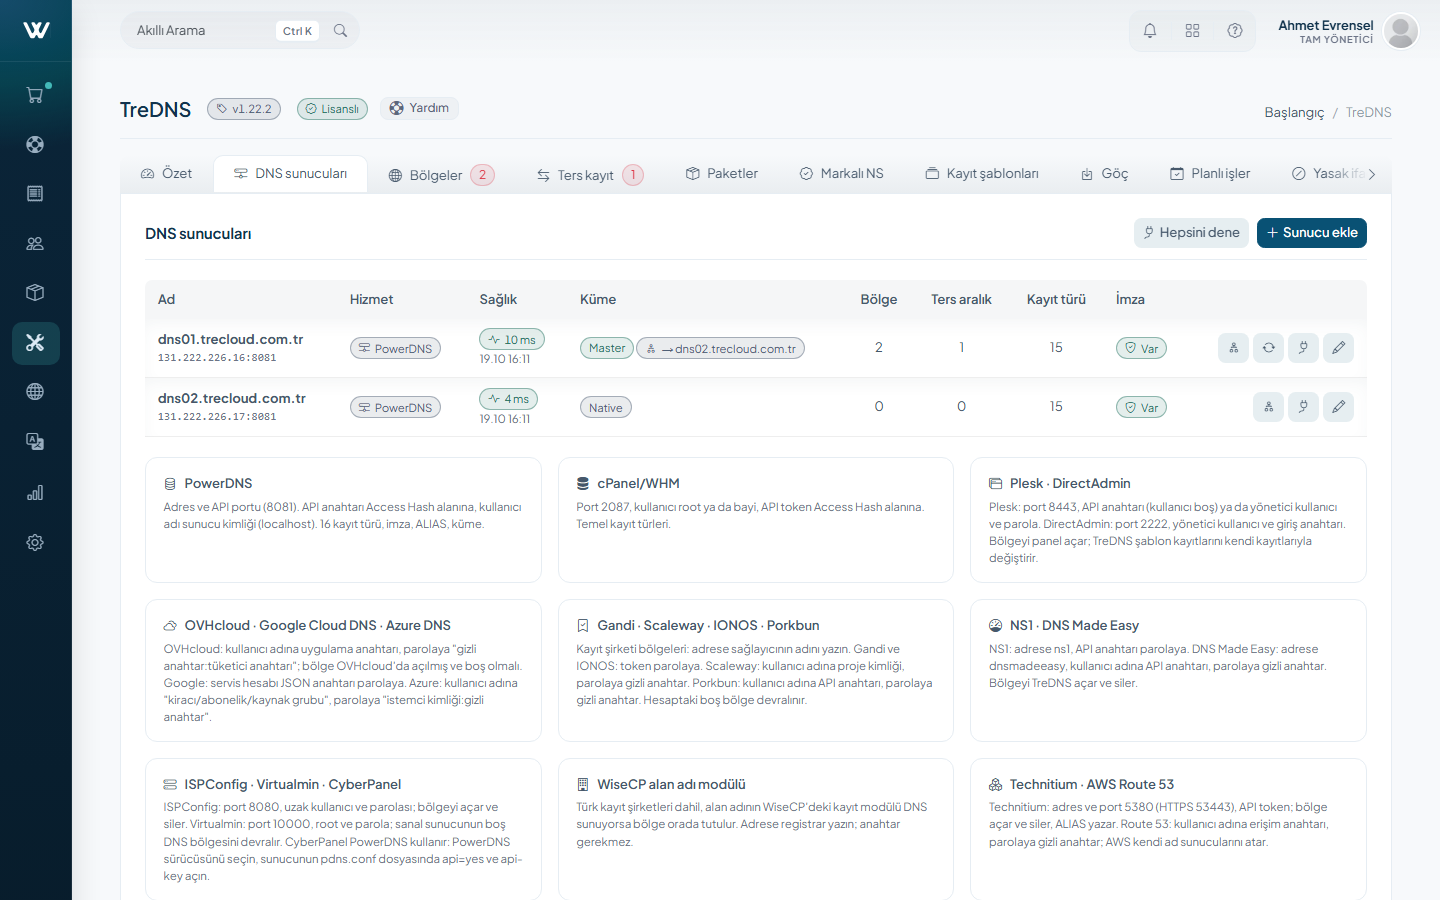Click the cluster icon for dns02.trecloud.com.tr
Viewport: 1440px width, 900px height.
point(1268,407)
